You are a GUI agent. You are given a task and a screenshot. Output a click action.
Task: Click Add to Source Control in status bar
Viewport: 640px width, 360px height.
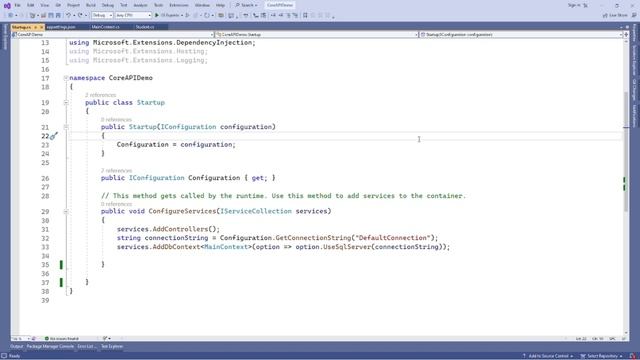pyautogui.click(x=548, y=356)
